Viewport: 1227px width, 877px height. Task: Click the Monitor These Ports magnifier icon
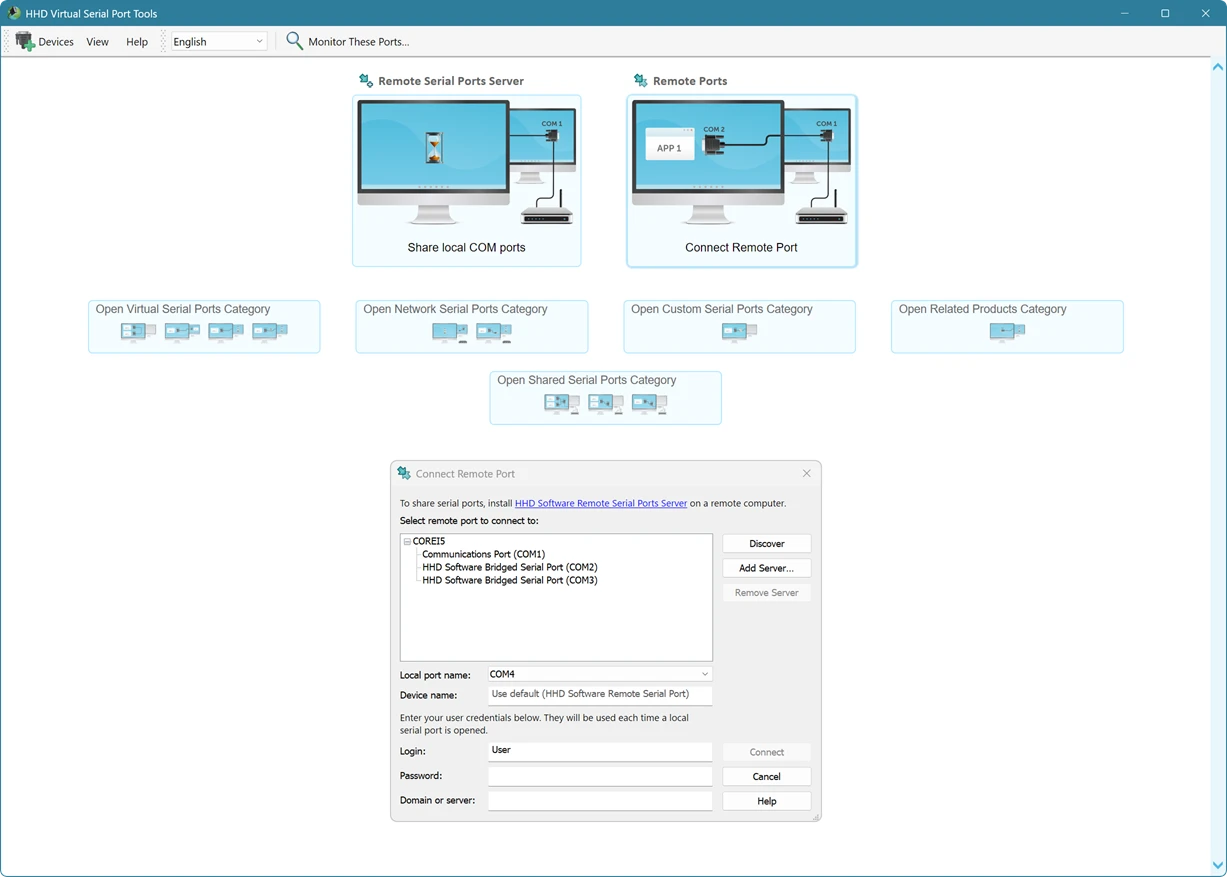(x=294, y=41)
